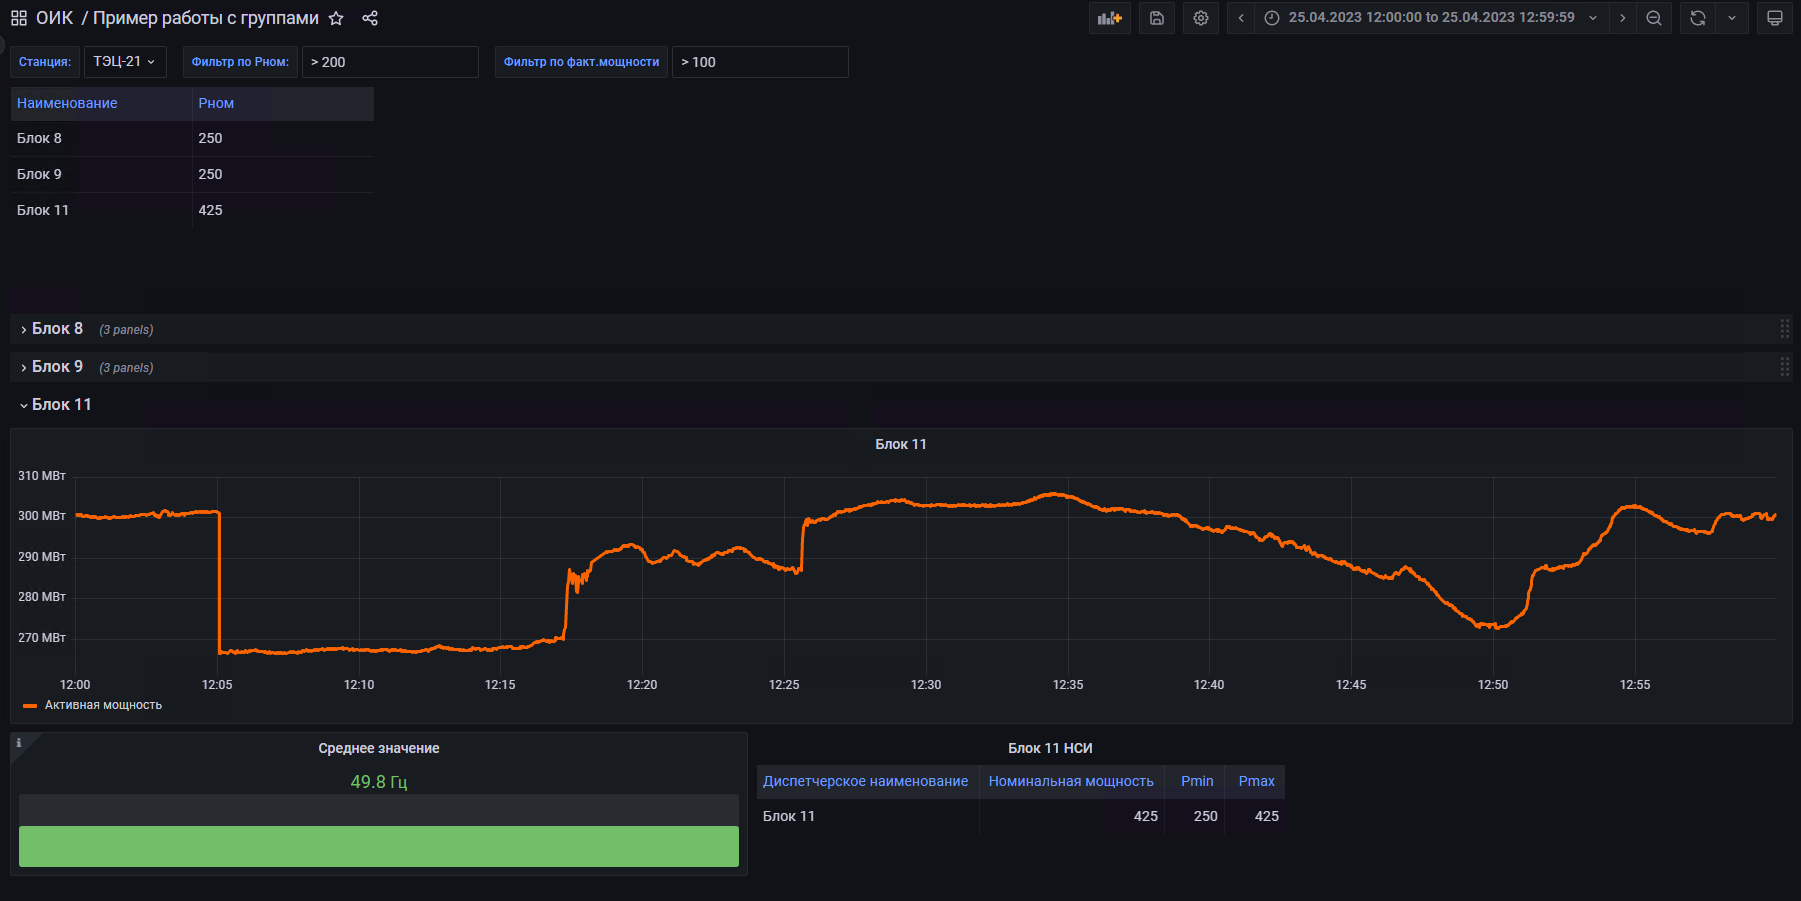1801x901 pixels.
Task: Shift time range backwards
Action: (1241, 18)
